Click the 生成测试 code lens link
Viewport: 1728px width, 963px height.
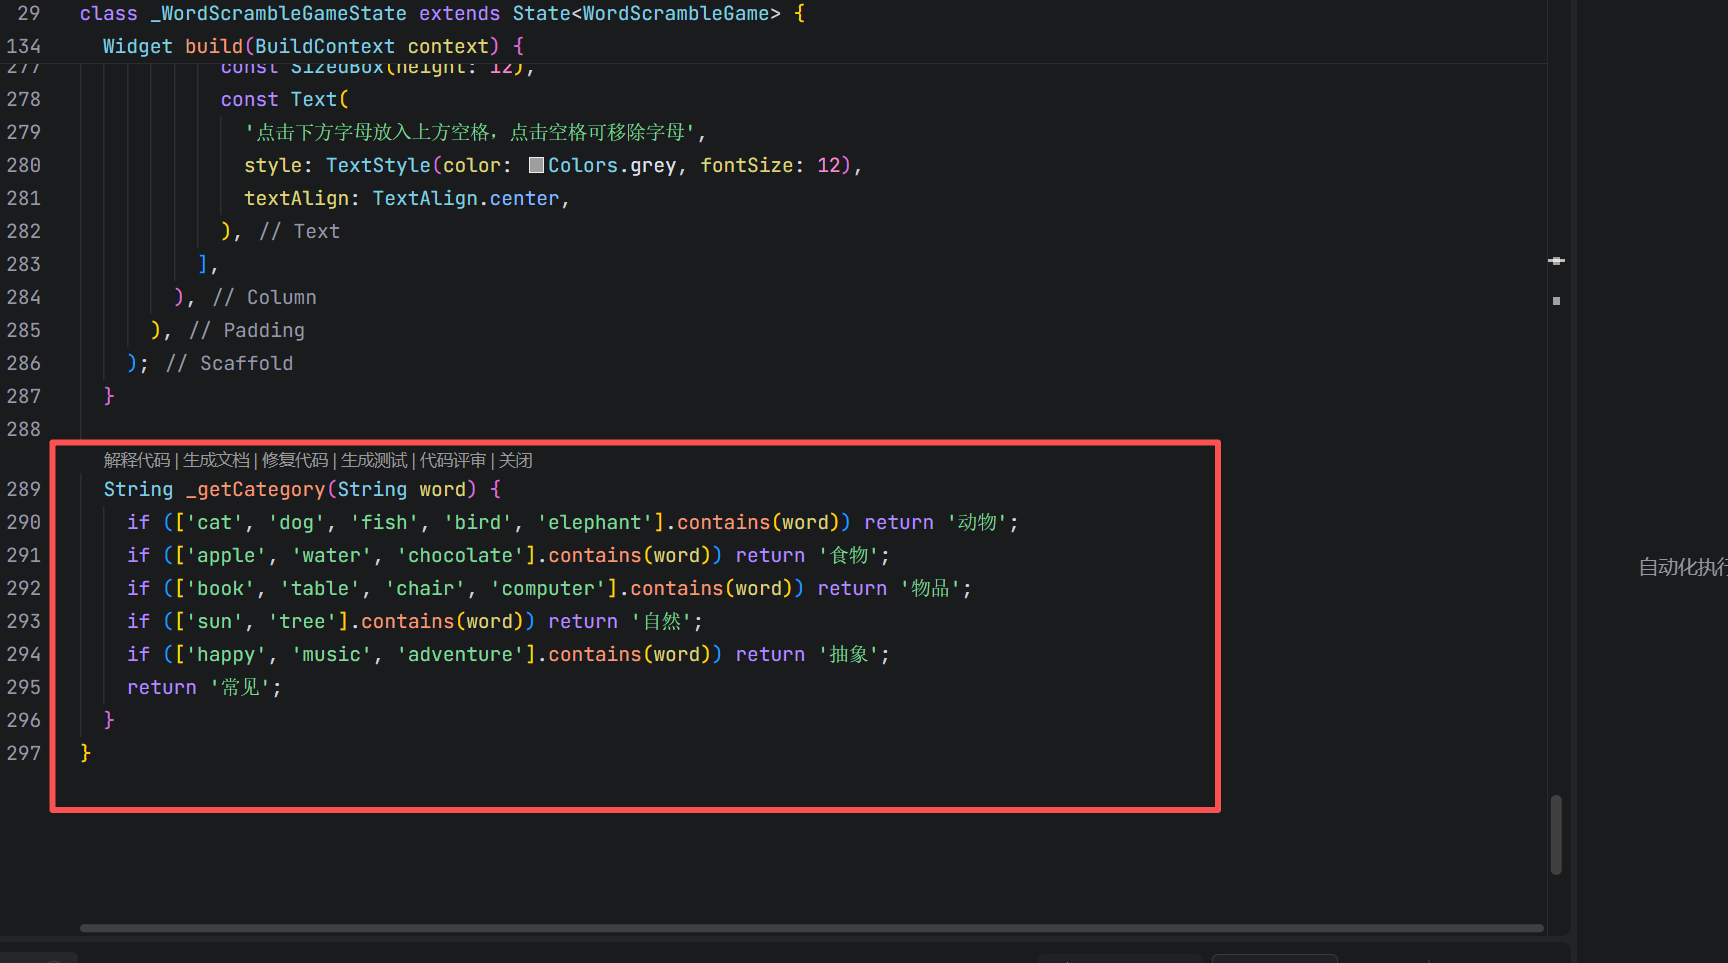374,460
